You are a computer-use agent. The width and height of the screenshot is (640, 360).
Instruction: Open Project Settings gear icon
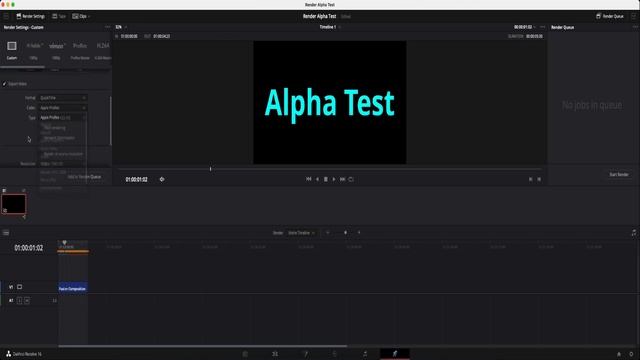point(631,354)
